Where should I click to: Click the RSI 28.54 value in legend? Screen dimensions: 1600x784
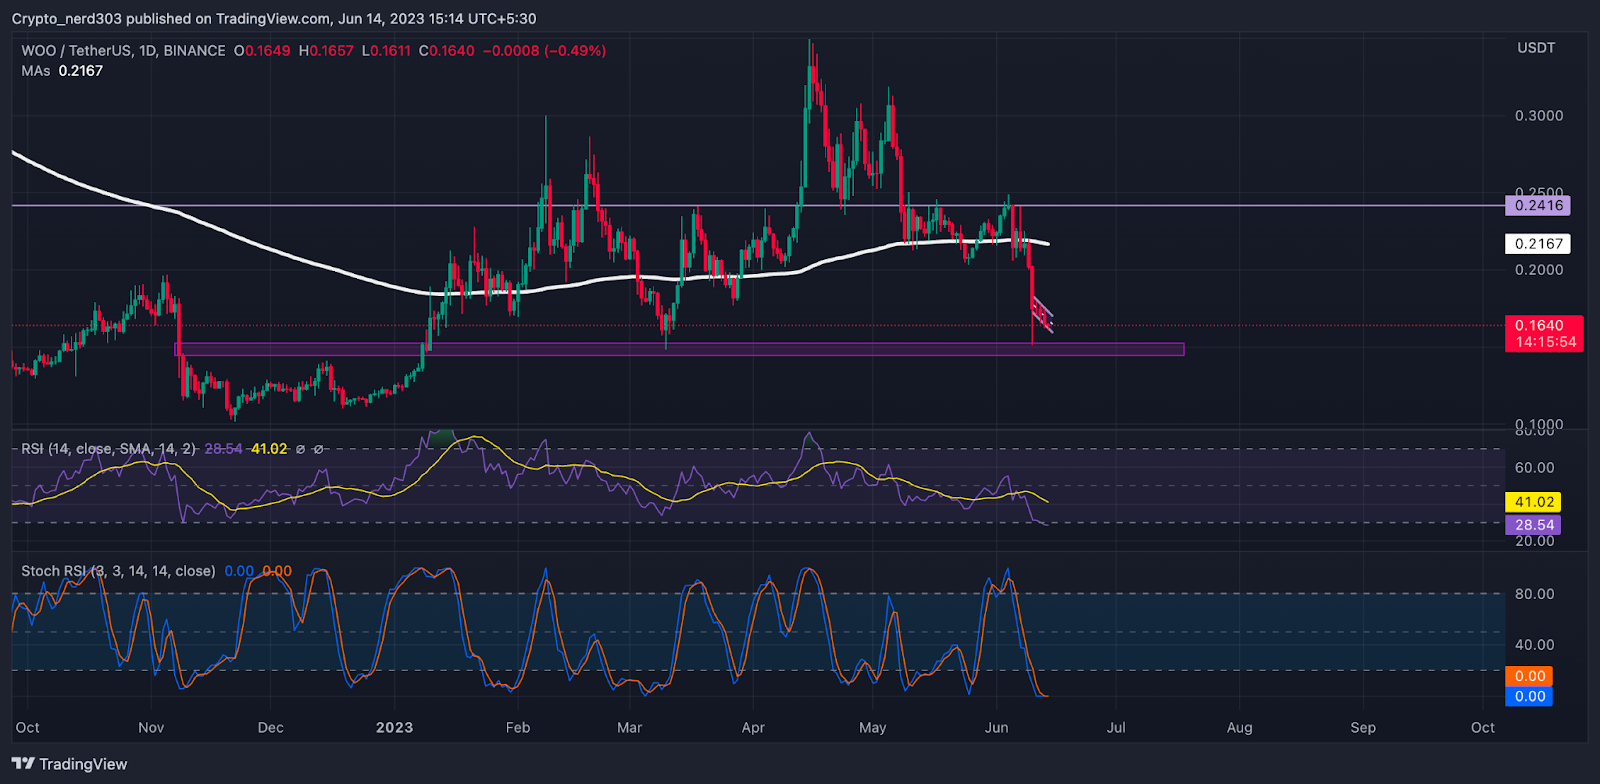[x=223, y=449]
